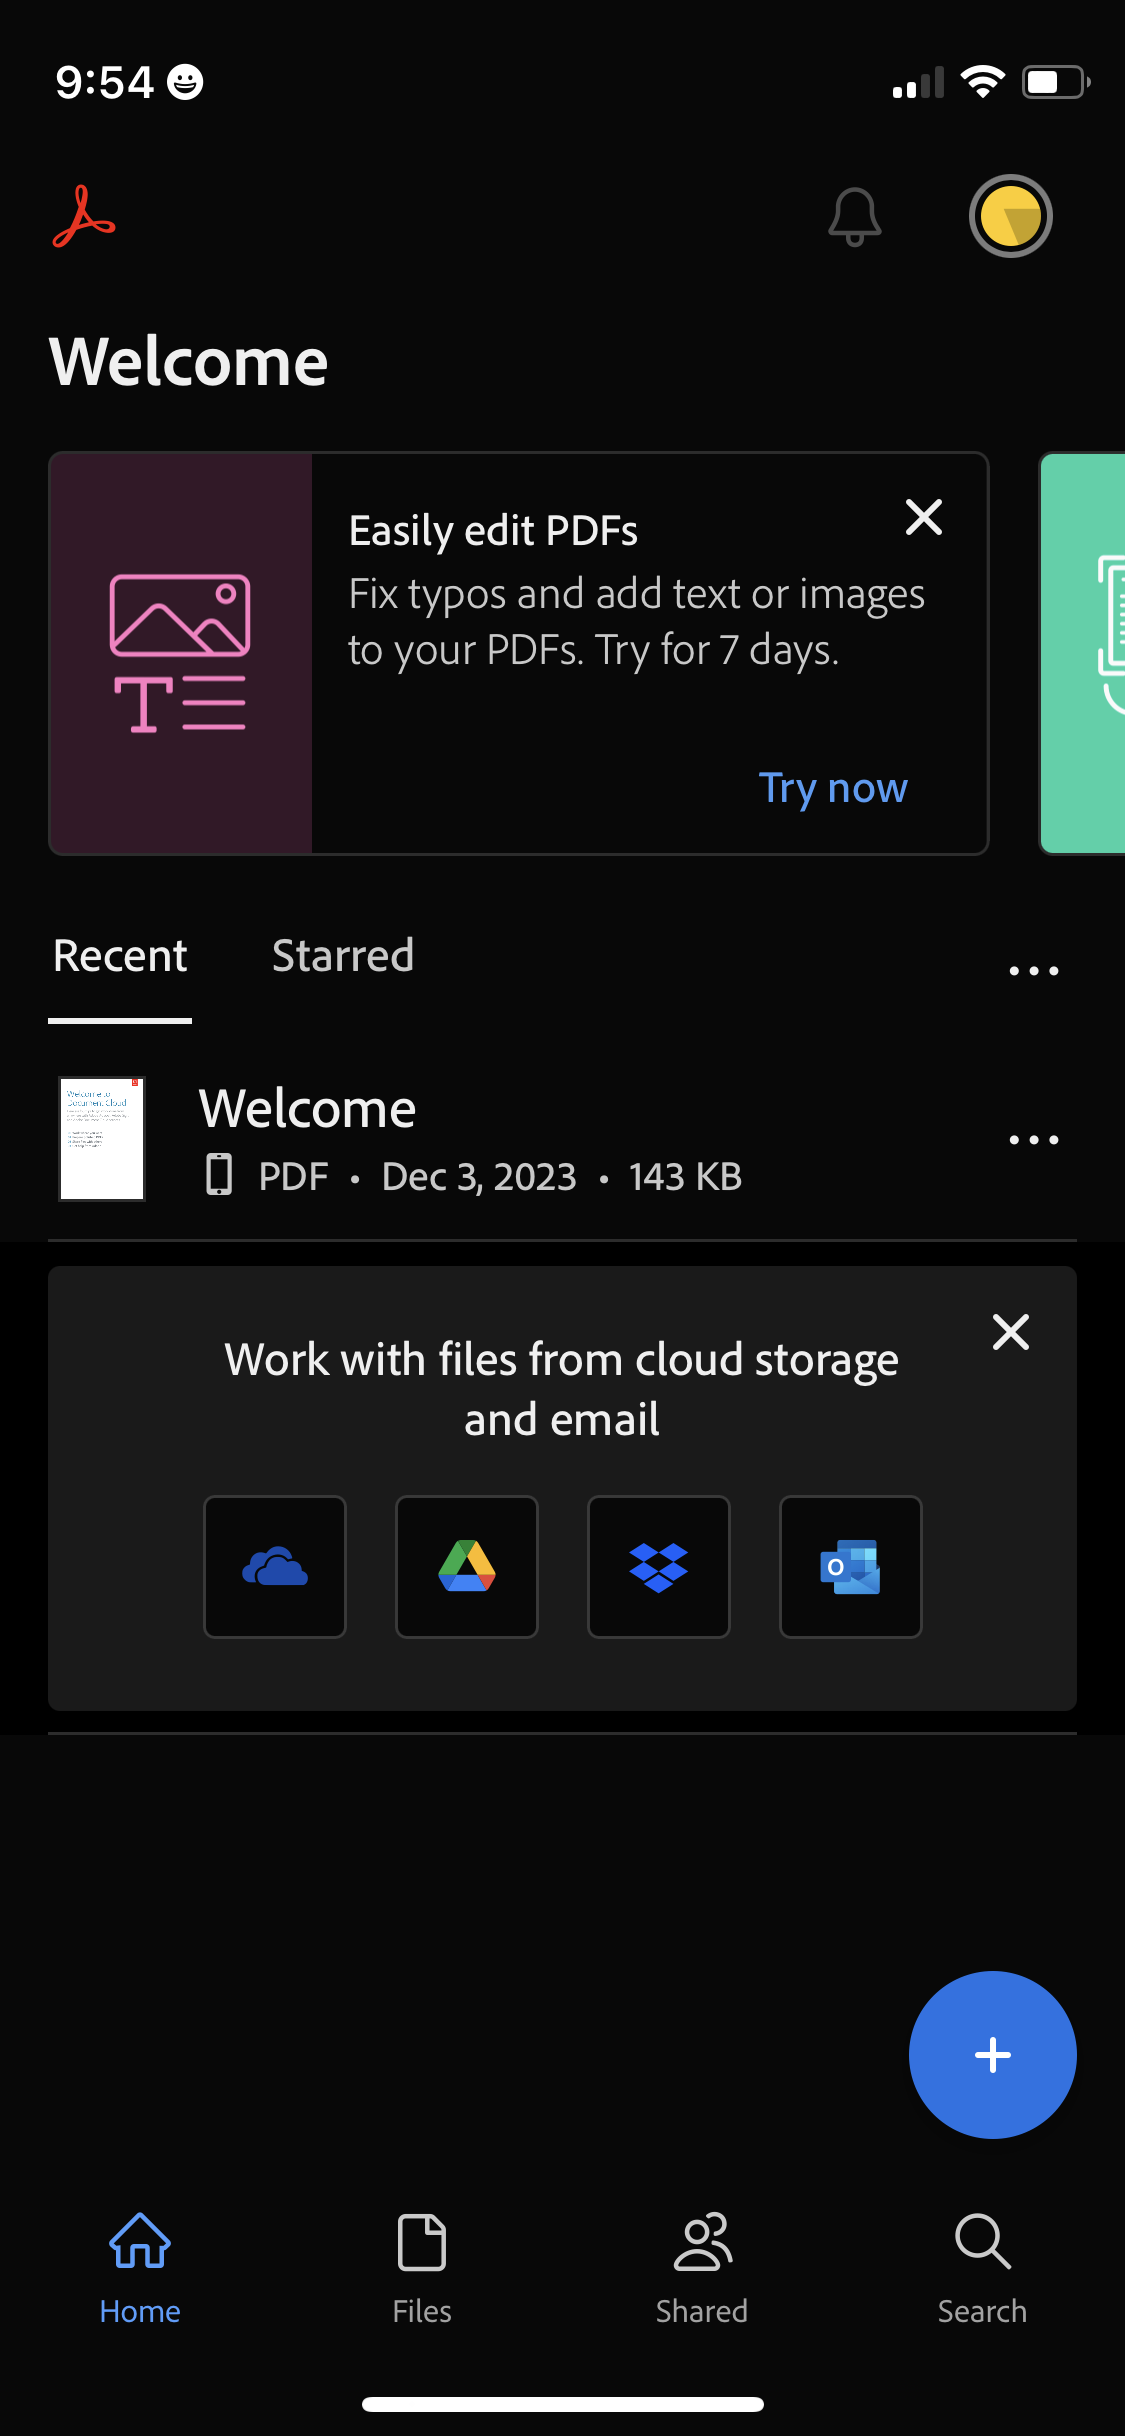
Task: Open the overflow menu for the Welcome PDF
Action: (1033, 1139)
